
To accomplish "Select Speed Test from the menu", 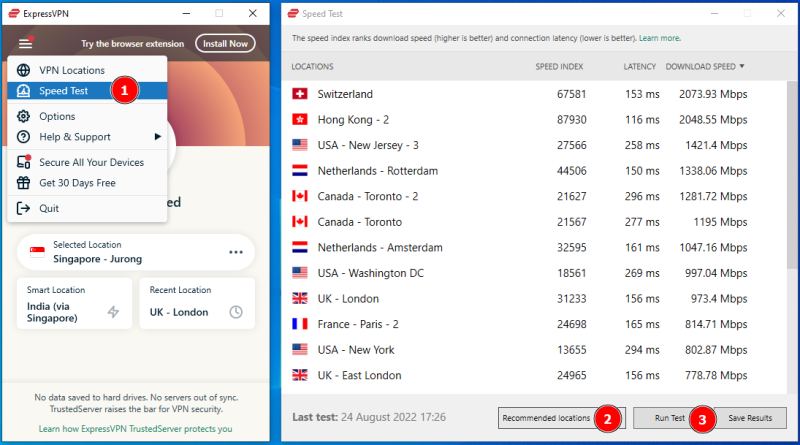I will [64, 91].
